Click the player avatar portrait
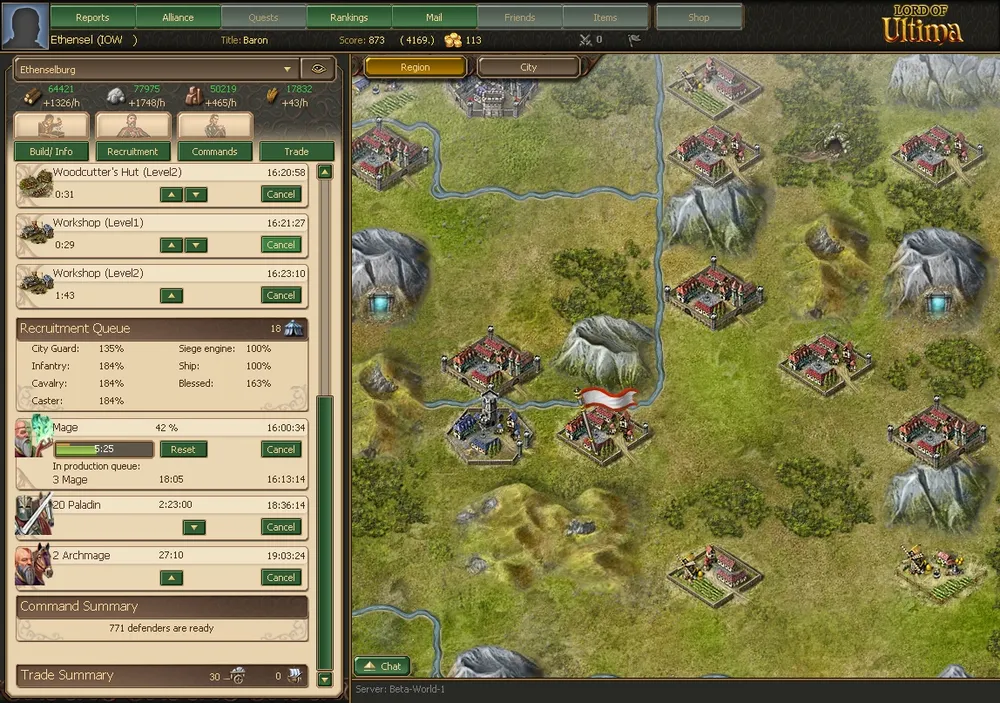The width and height of the screenshot is (1000, 703). click(x=25, y=25)
